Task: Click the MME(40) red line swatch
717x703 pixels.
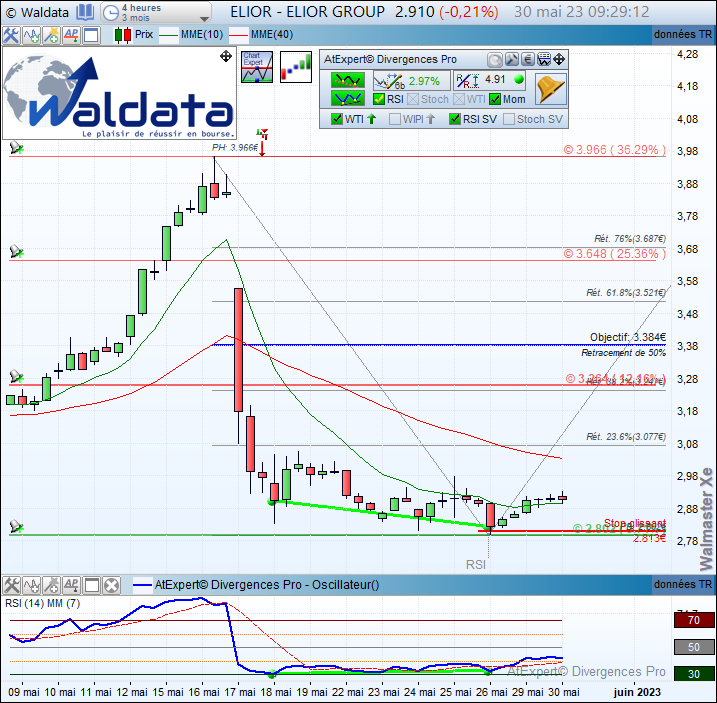Action: pyautogui.click(x=239, y=35)
